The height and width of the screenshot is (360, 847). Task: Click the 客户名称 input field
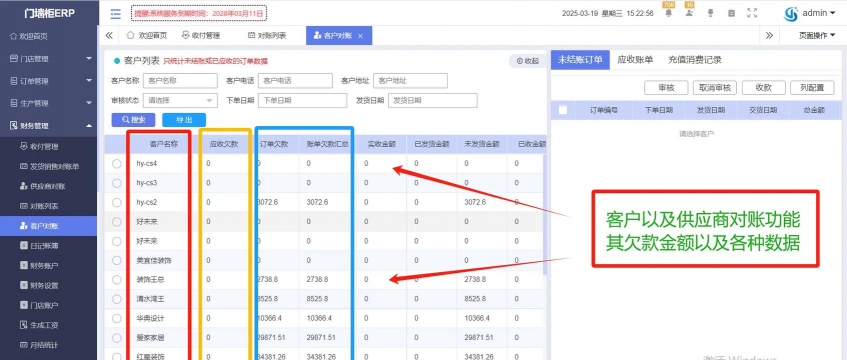(x=180, y=81)
